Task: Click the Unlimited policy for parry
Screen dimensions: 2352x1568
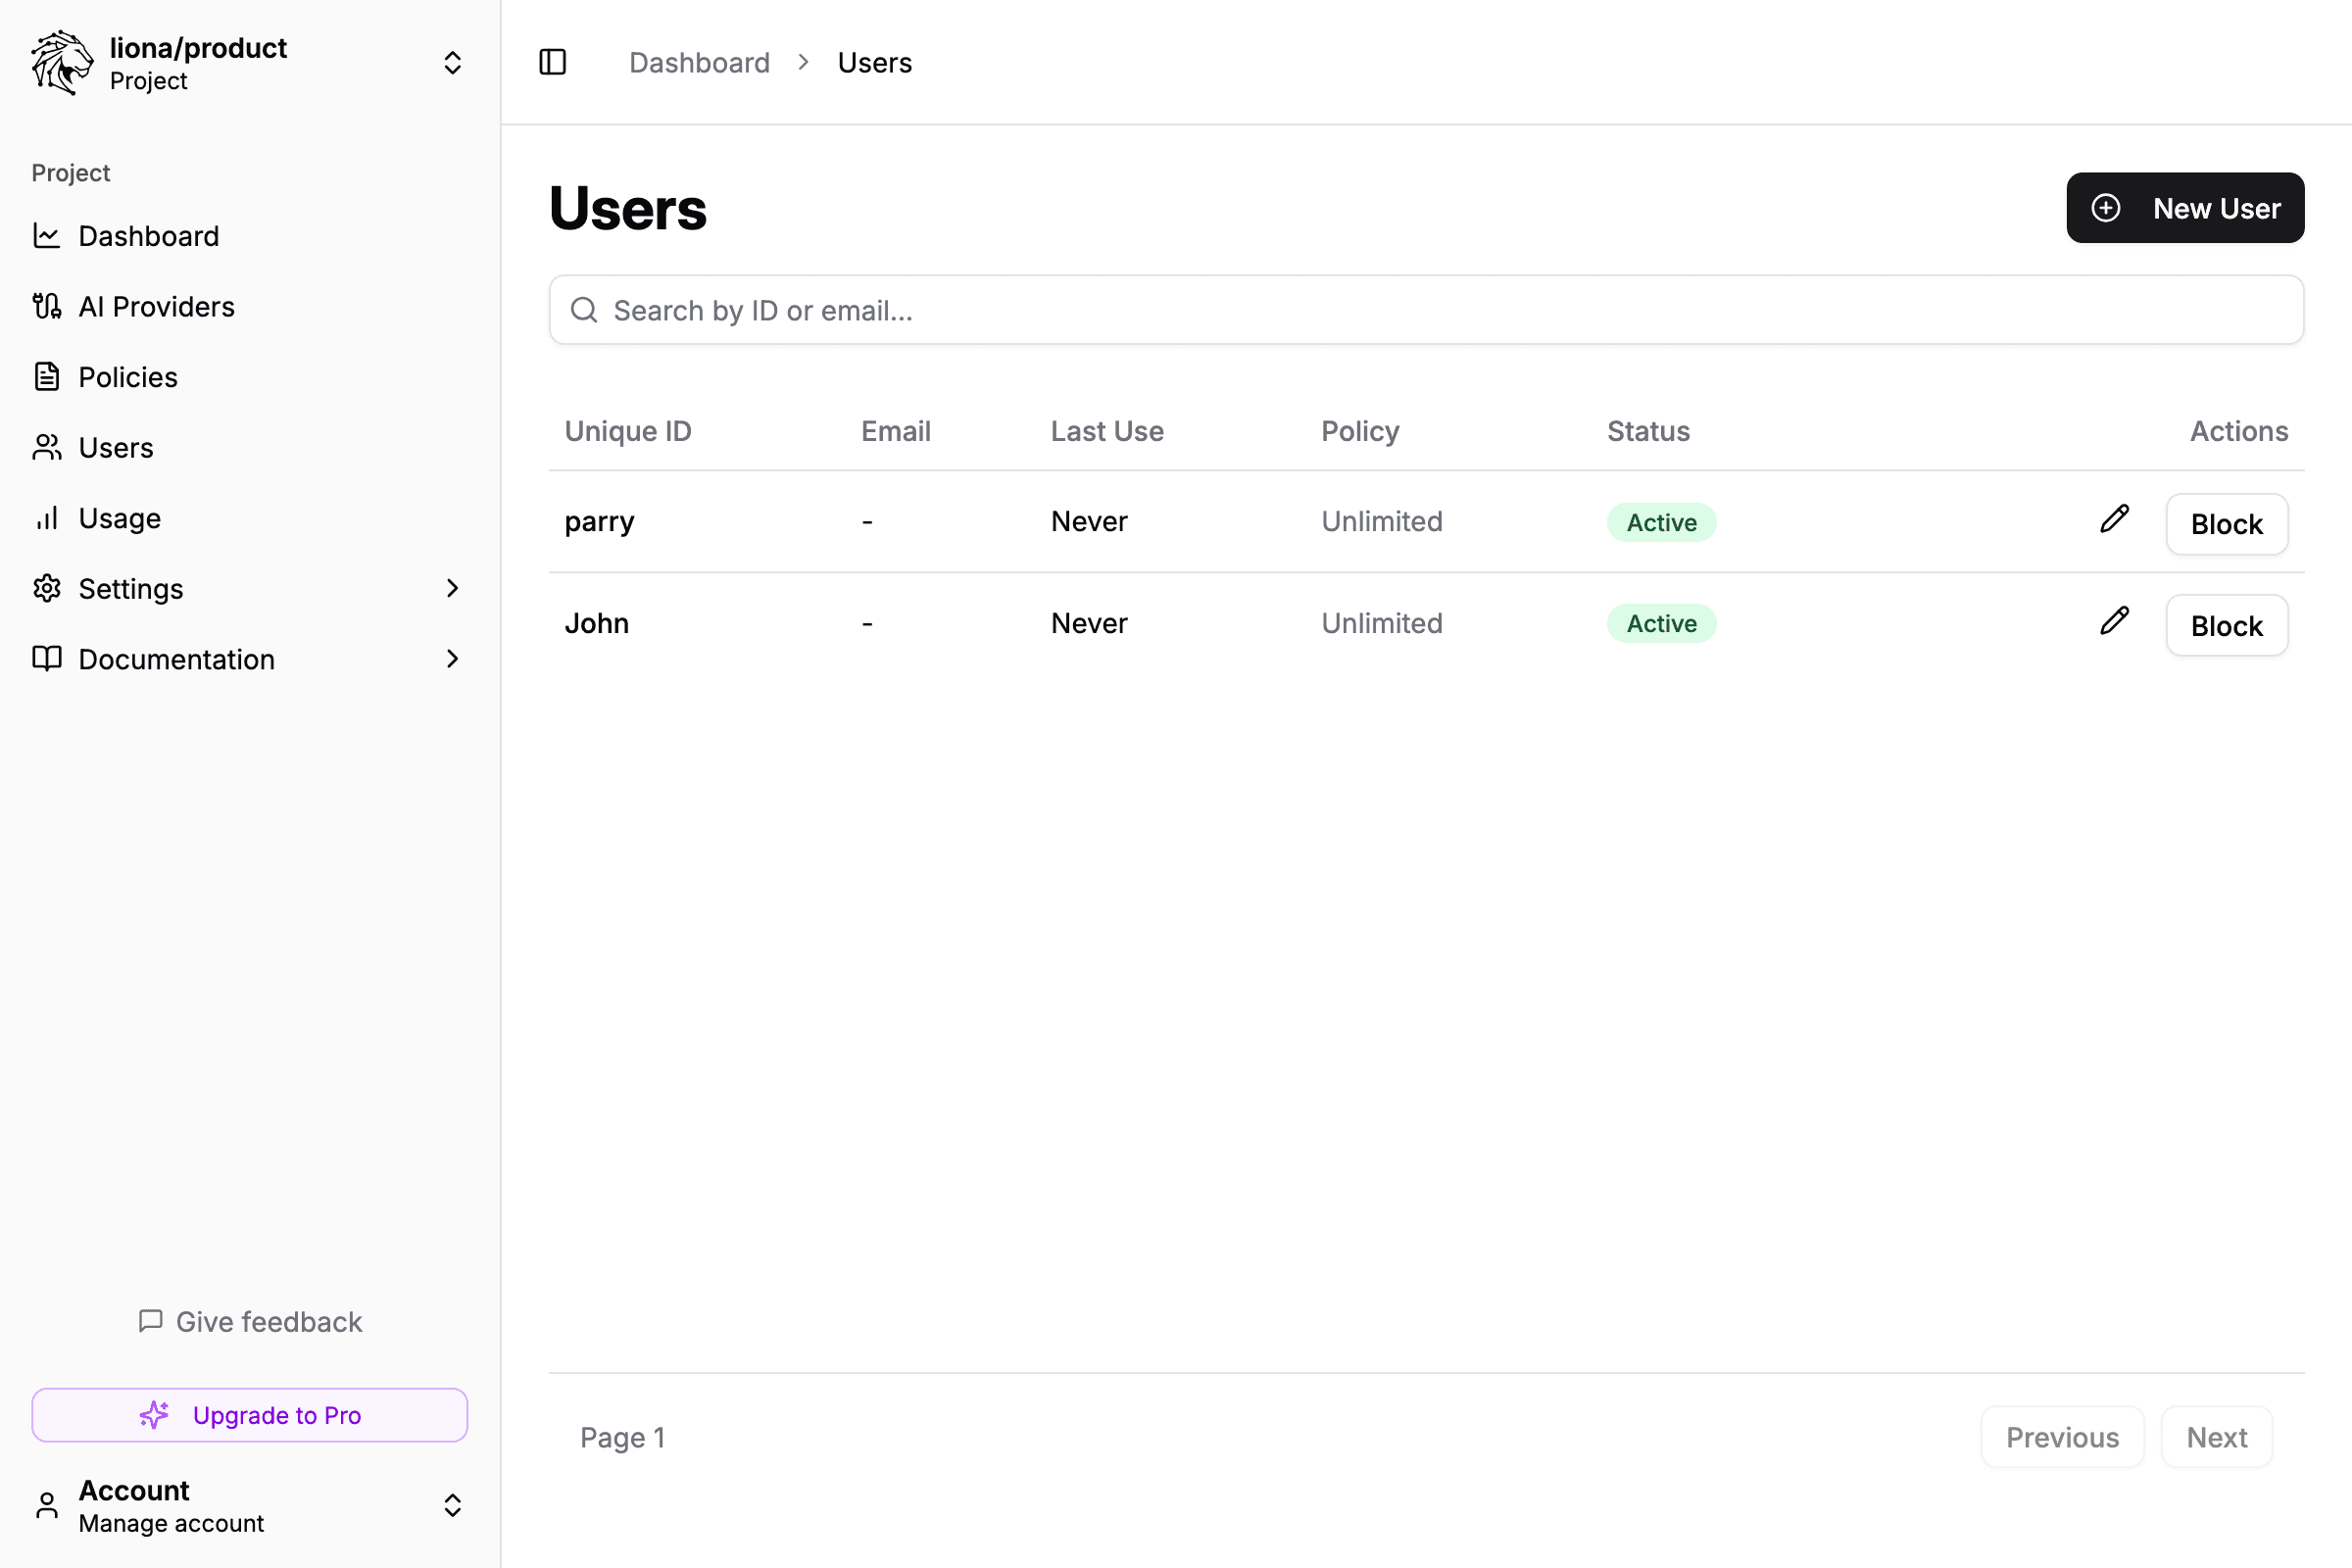Action: click(1381, 521)
